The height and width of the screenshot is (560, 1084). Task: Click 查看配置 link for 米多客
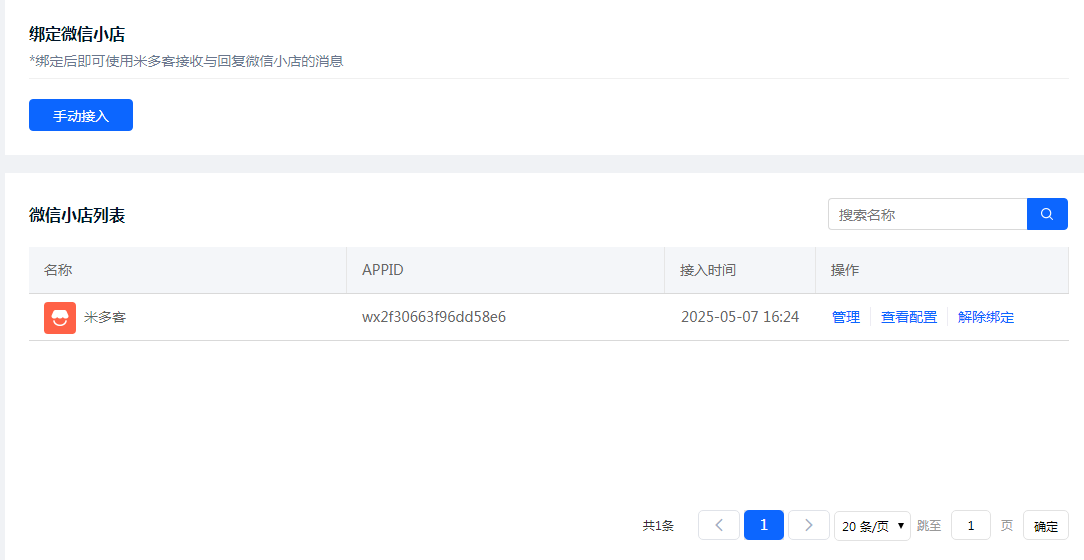(x=909, y=317)
